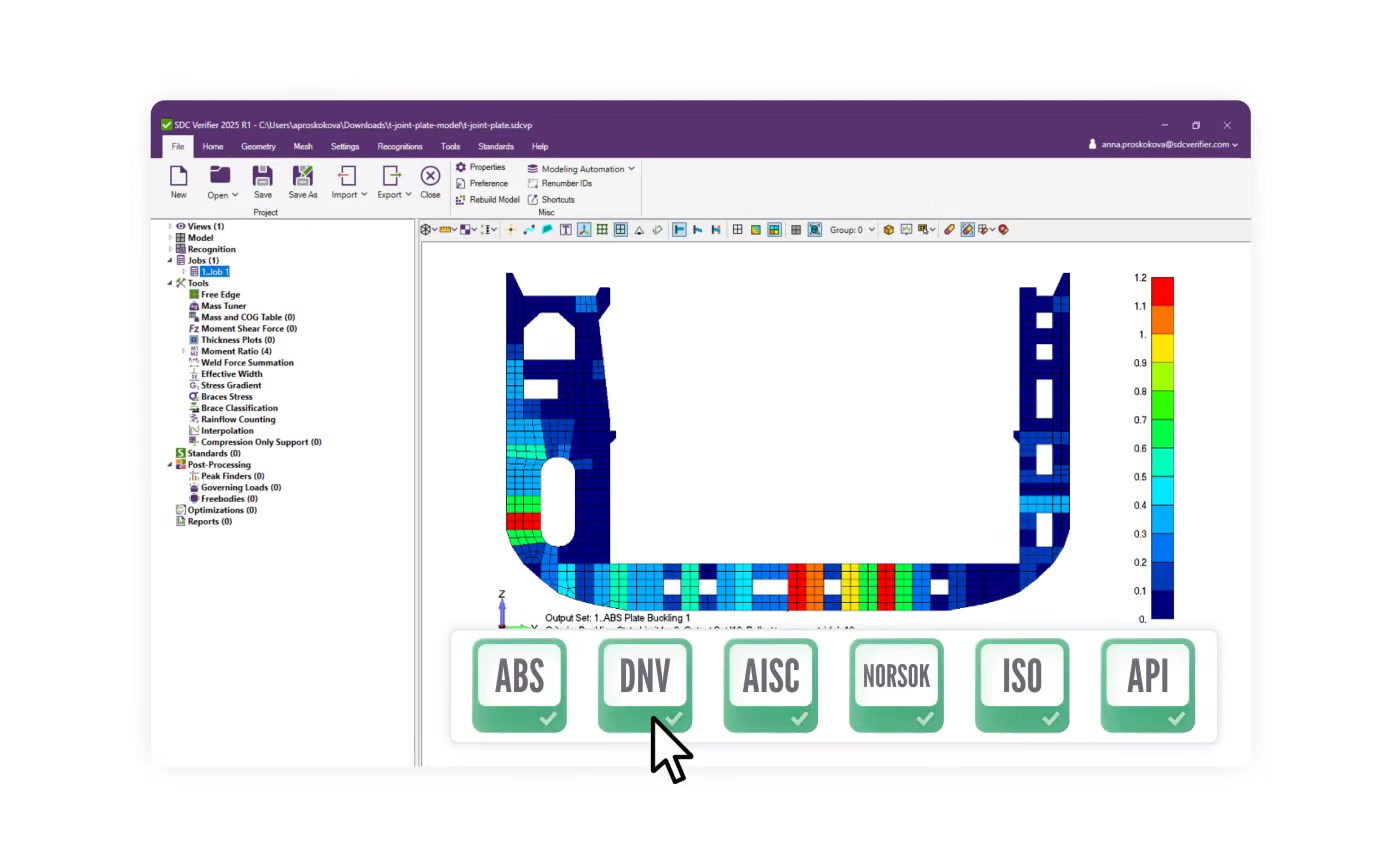Select Reports (0) in the tree

204,522
